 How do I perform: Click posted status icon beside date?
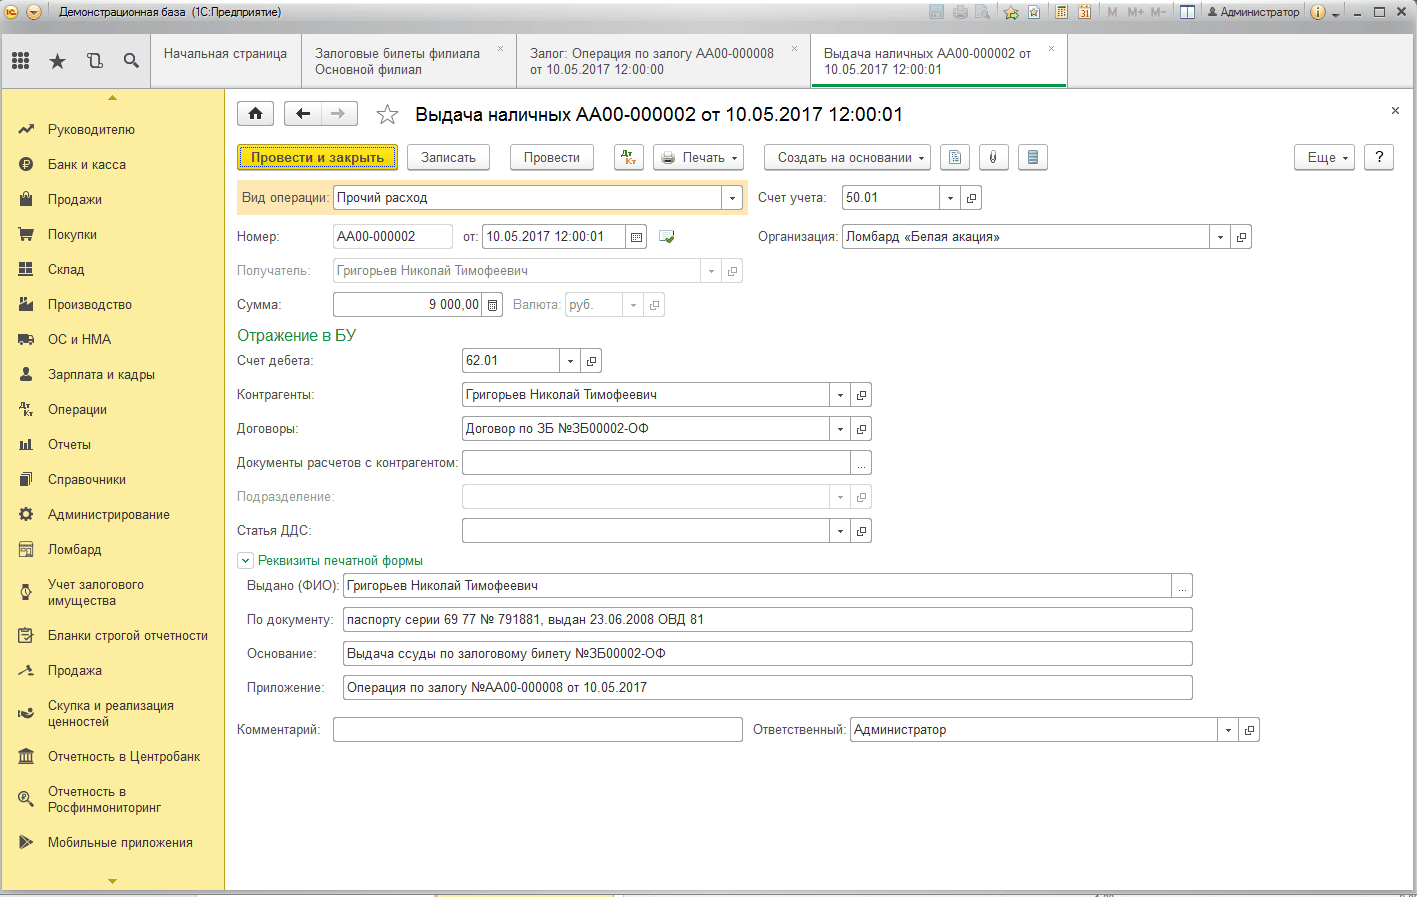click(667, 237)
